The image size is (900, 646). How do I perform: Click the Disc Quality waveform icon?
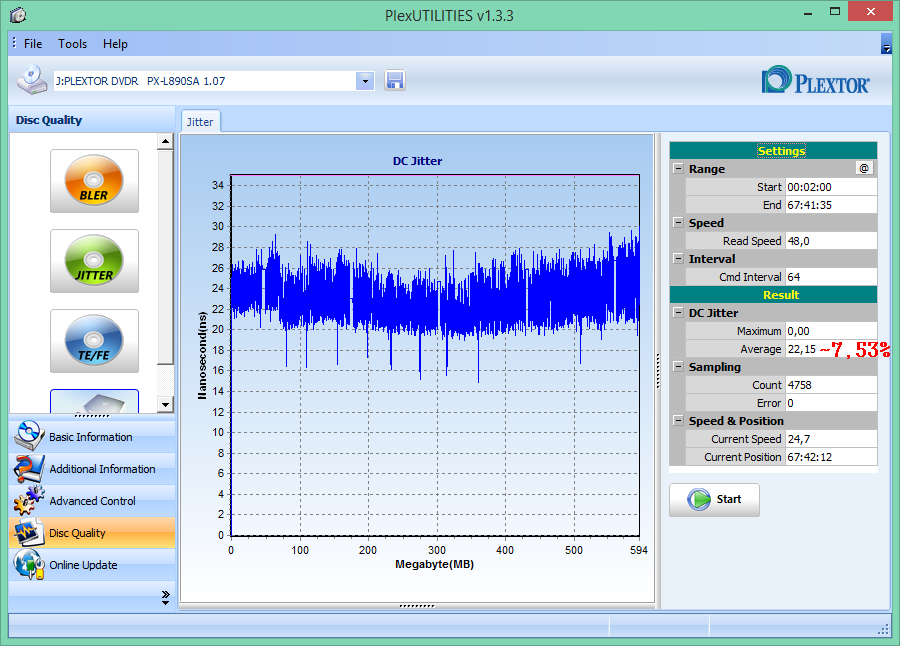click(29, 532)
